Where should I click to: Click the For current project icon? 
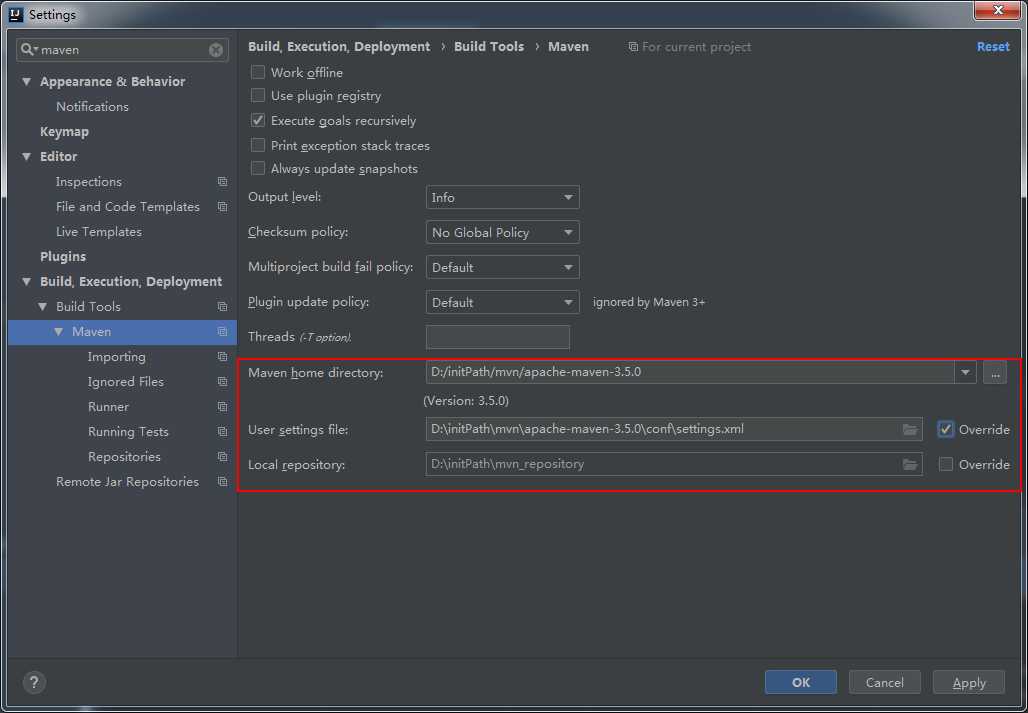633,47
